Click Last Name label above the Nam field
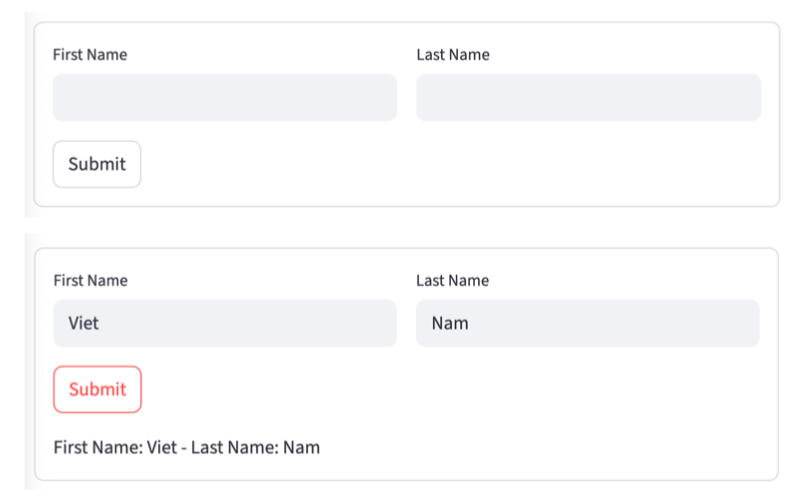The image size is (810, 490). 453,281
